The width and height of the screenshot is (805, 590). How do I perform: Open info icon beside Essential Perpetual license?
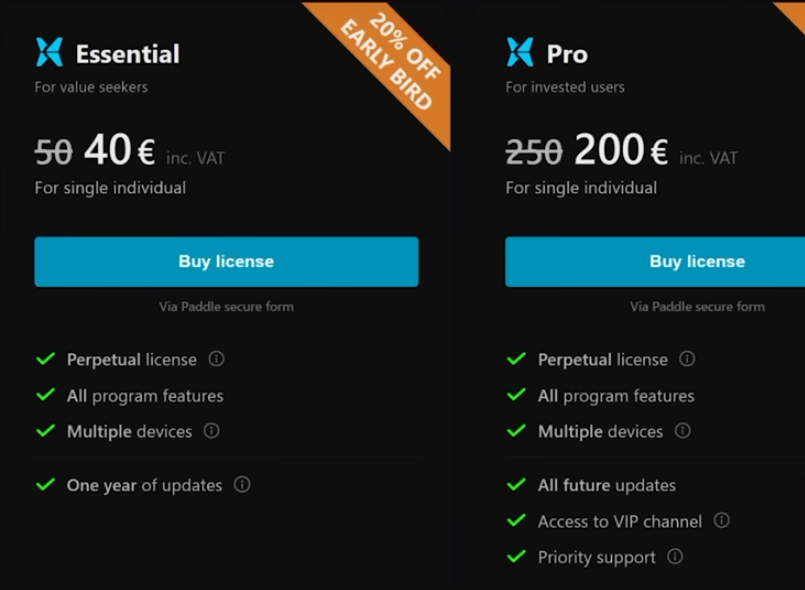point(216,359)
